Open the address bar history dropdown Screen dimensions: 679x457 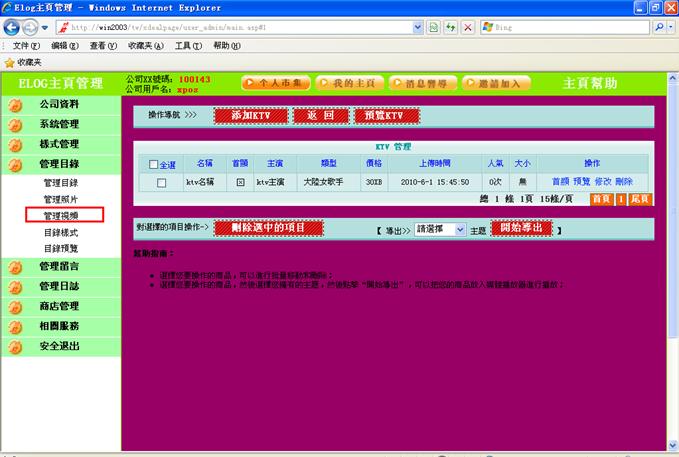(x=418, y=27)
